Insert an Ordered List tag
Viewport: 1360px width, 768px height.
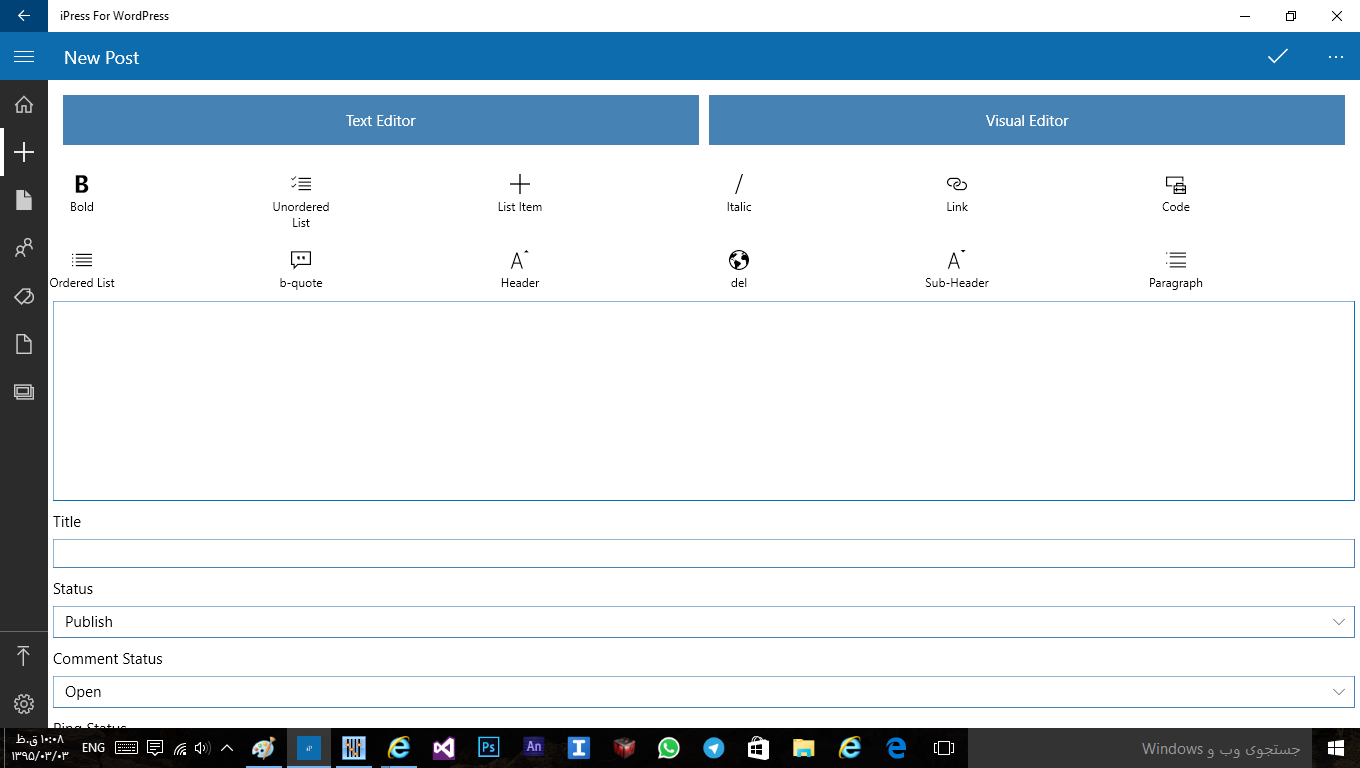tap(82, 269)
